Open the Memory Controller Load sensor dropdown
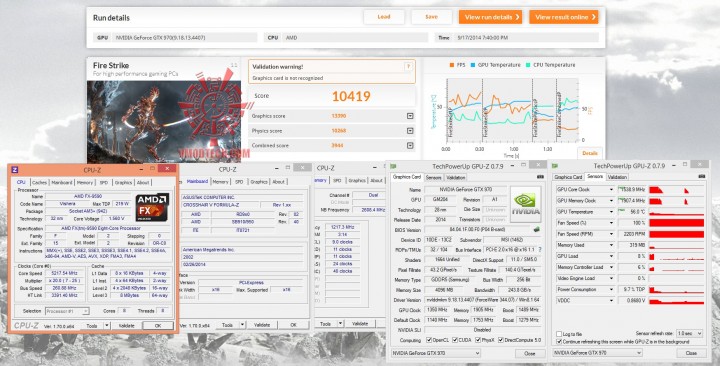720x366 pixels. [x=611, y=267]
